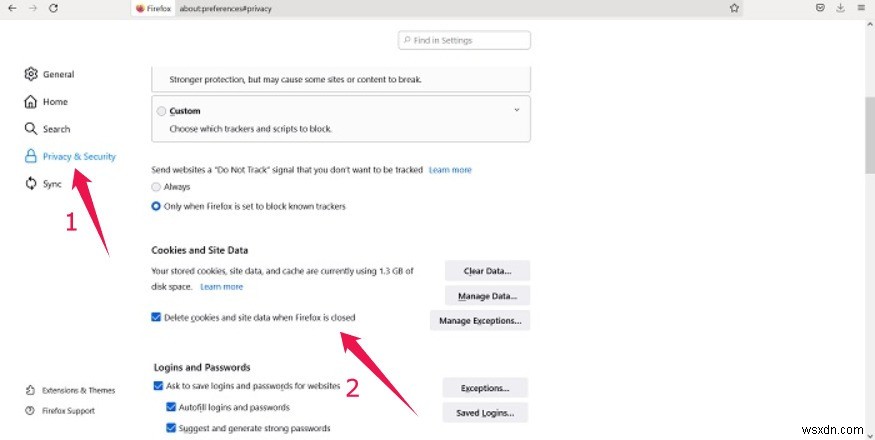Click the Privacy & Security lock icon
Screen dimensions: 875x440
(31, 156)
